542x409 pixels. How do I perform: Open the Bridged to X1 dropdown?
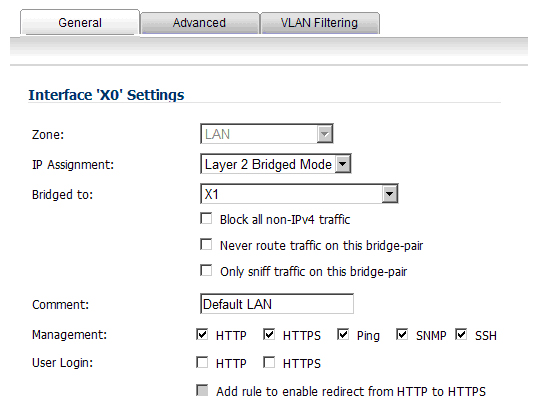299,194
